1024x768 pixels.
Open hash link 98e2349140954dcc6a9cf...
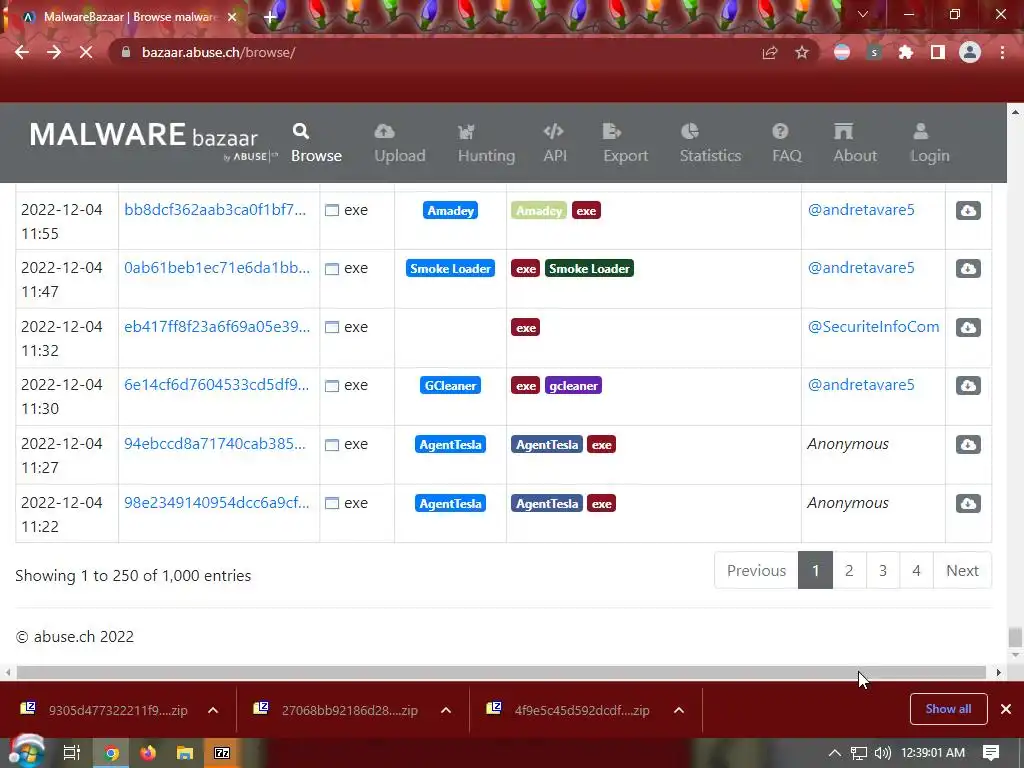[x=216, y=502]
